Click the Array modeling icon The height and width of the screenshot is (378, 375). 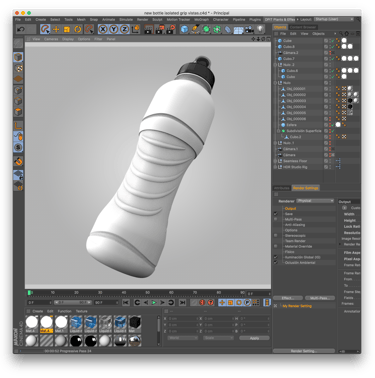pyautogui.click(x=217, y=29)
